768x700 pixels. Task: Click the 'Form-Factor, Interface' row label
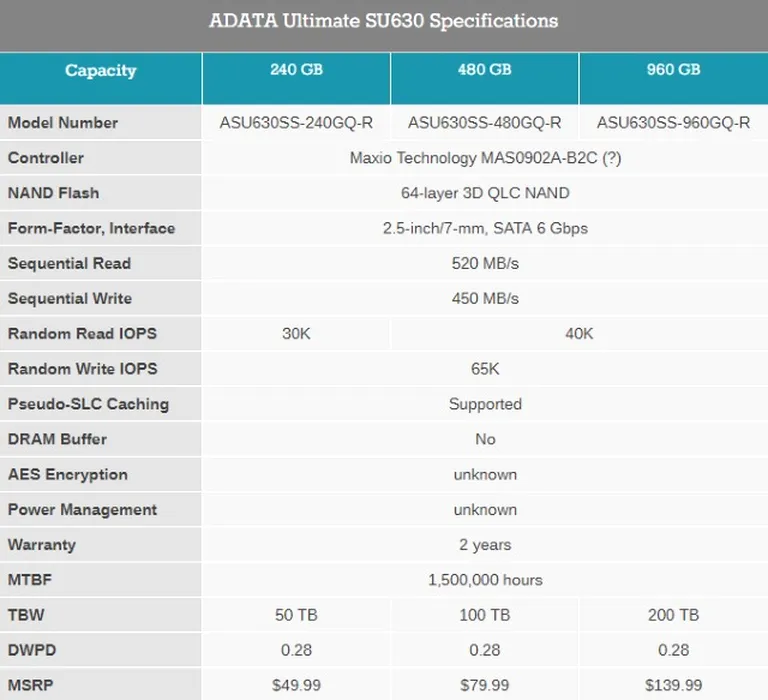(92, 228)
